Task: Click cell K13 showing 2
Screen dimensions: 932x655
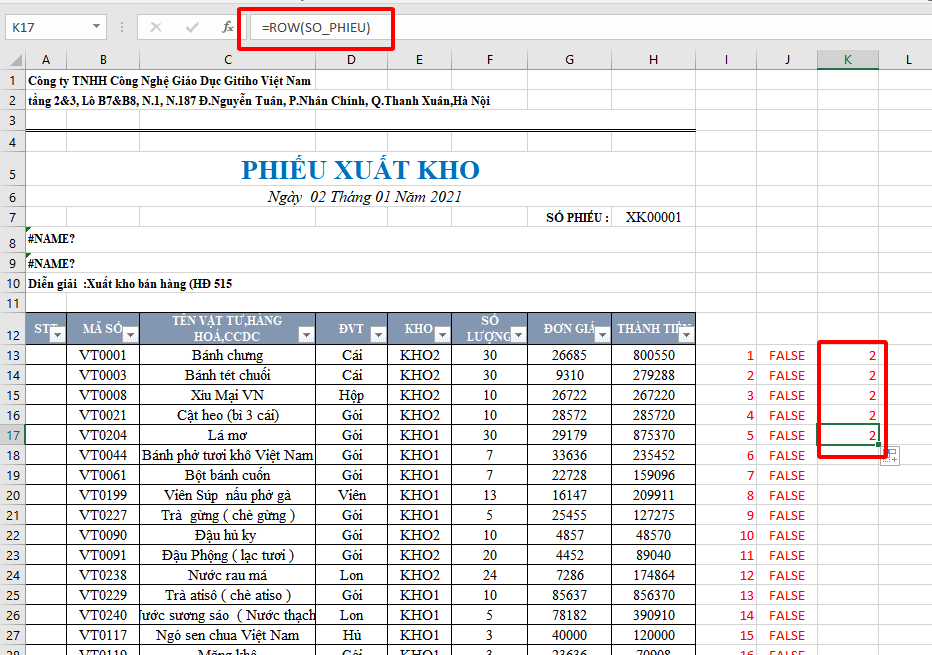Action: point(848,355)
